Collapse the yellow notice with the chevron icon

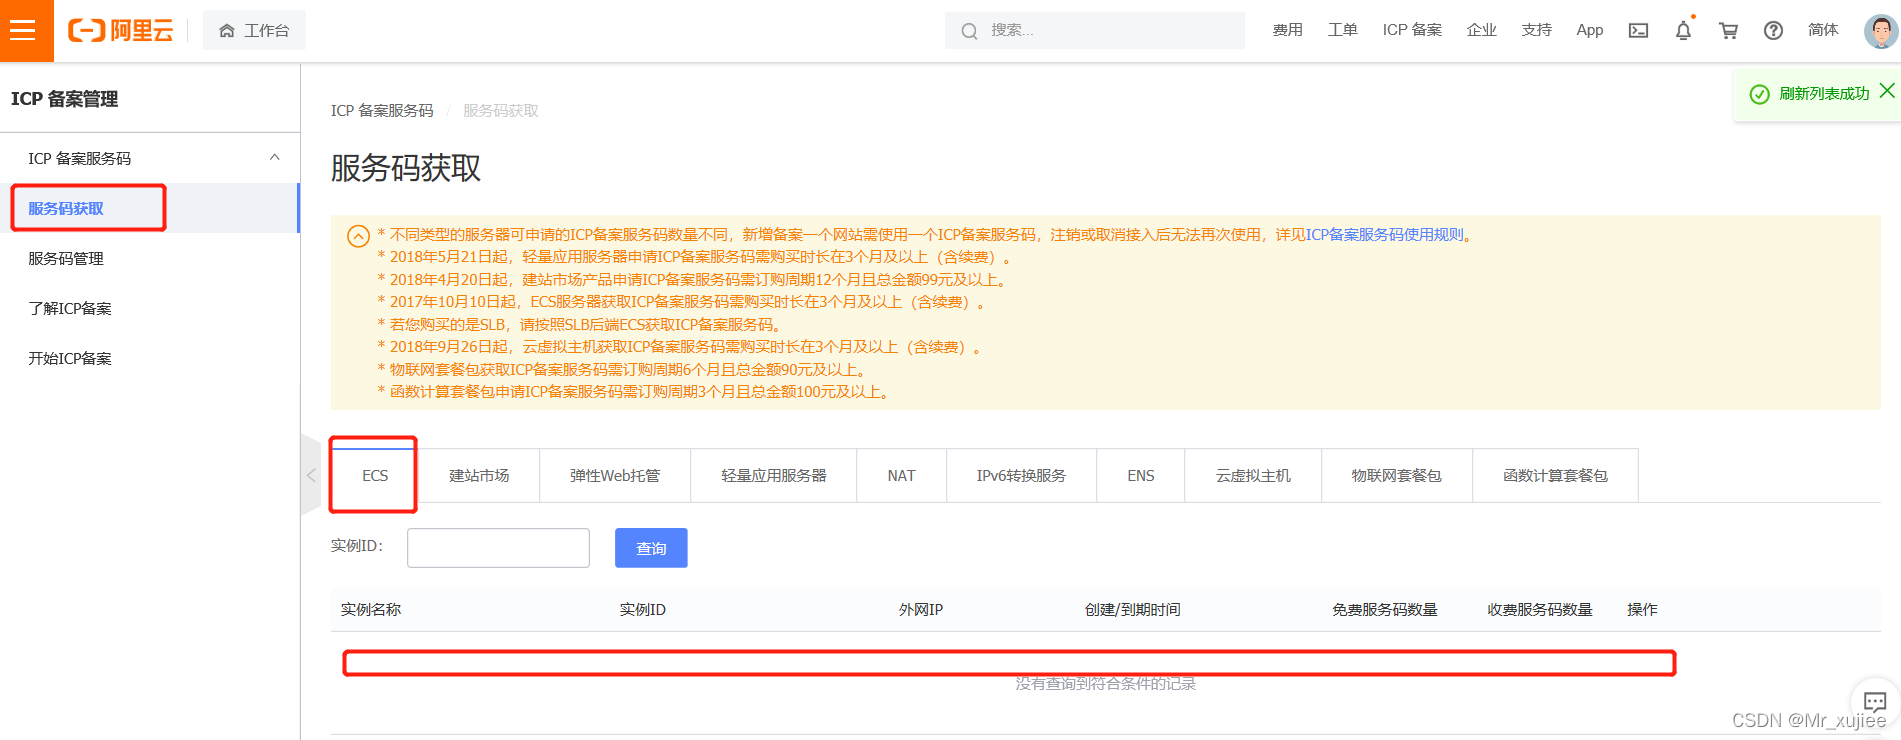tap(358, 236)
